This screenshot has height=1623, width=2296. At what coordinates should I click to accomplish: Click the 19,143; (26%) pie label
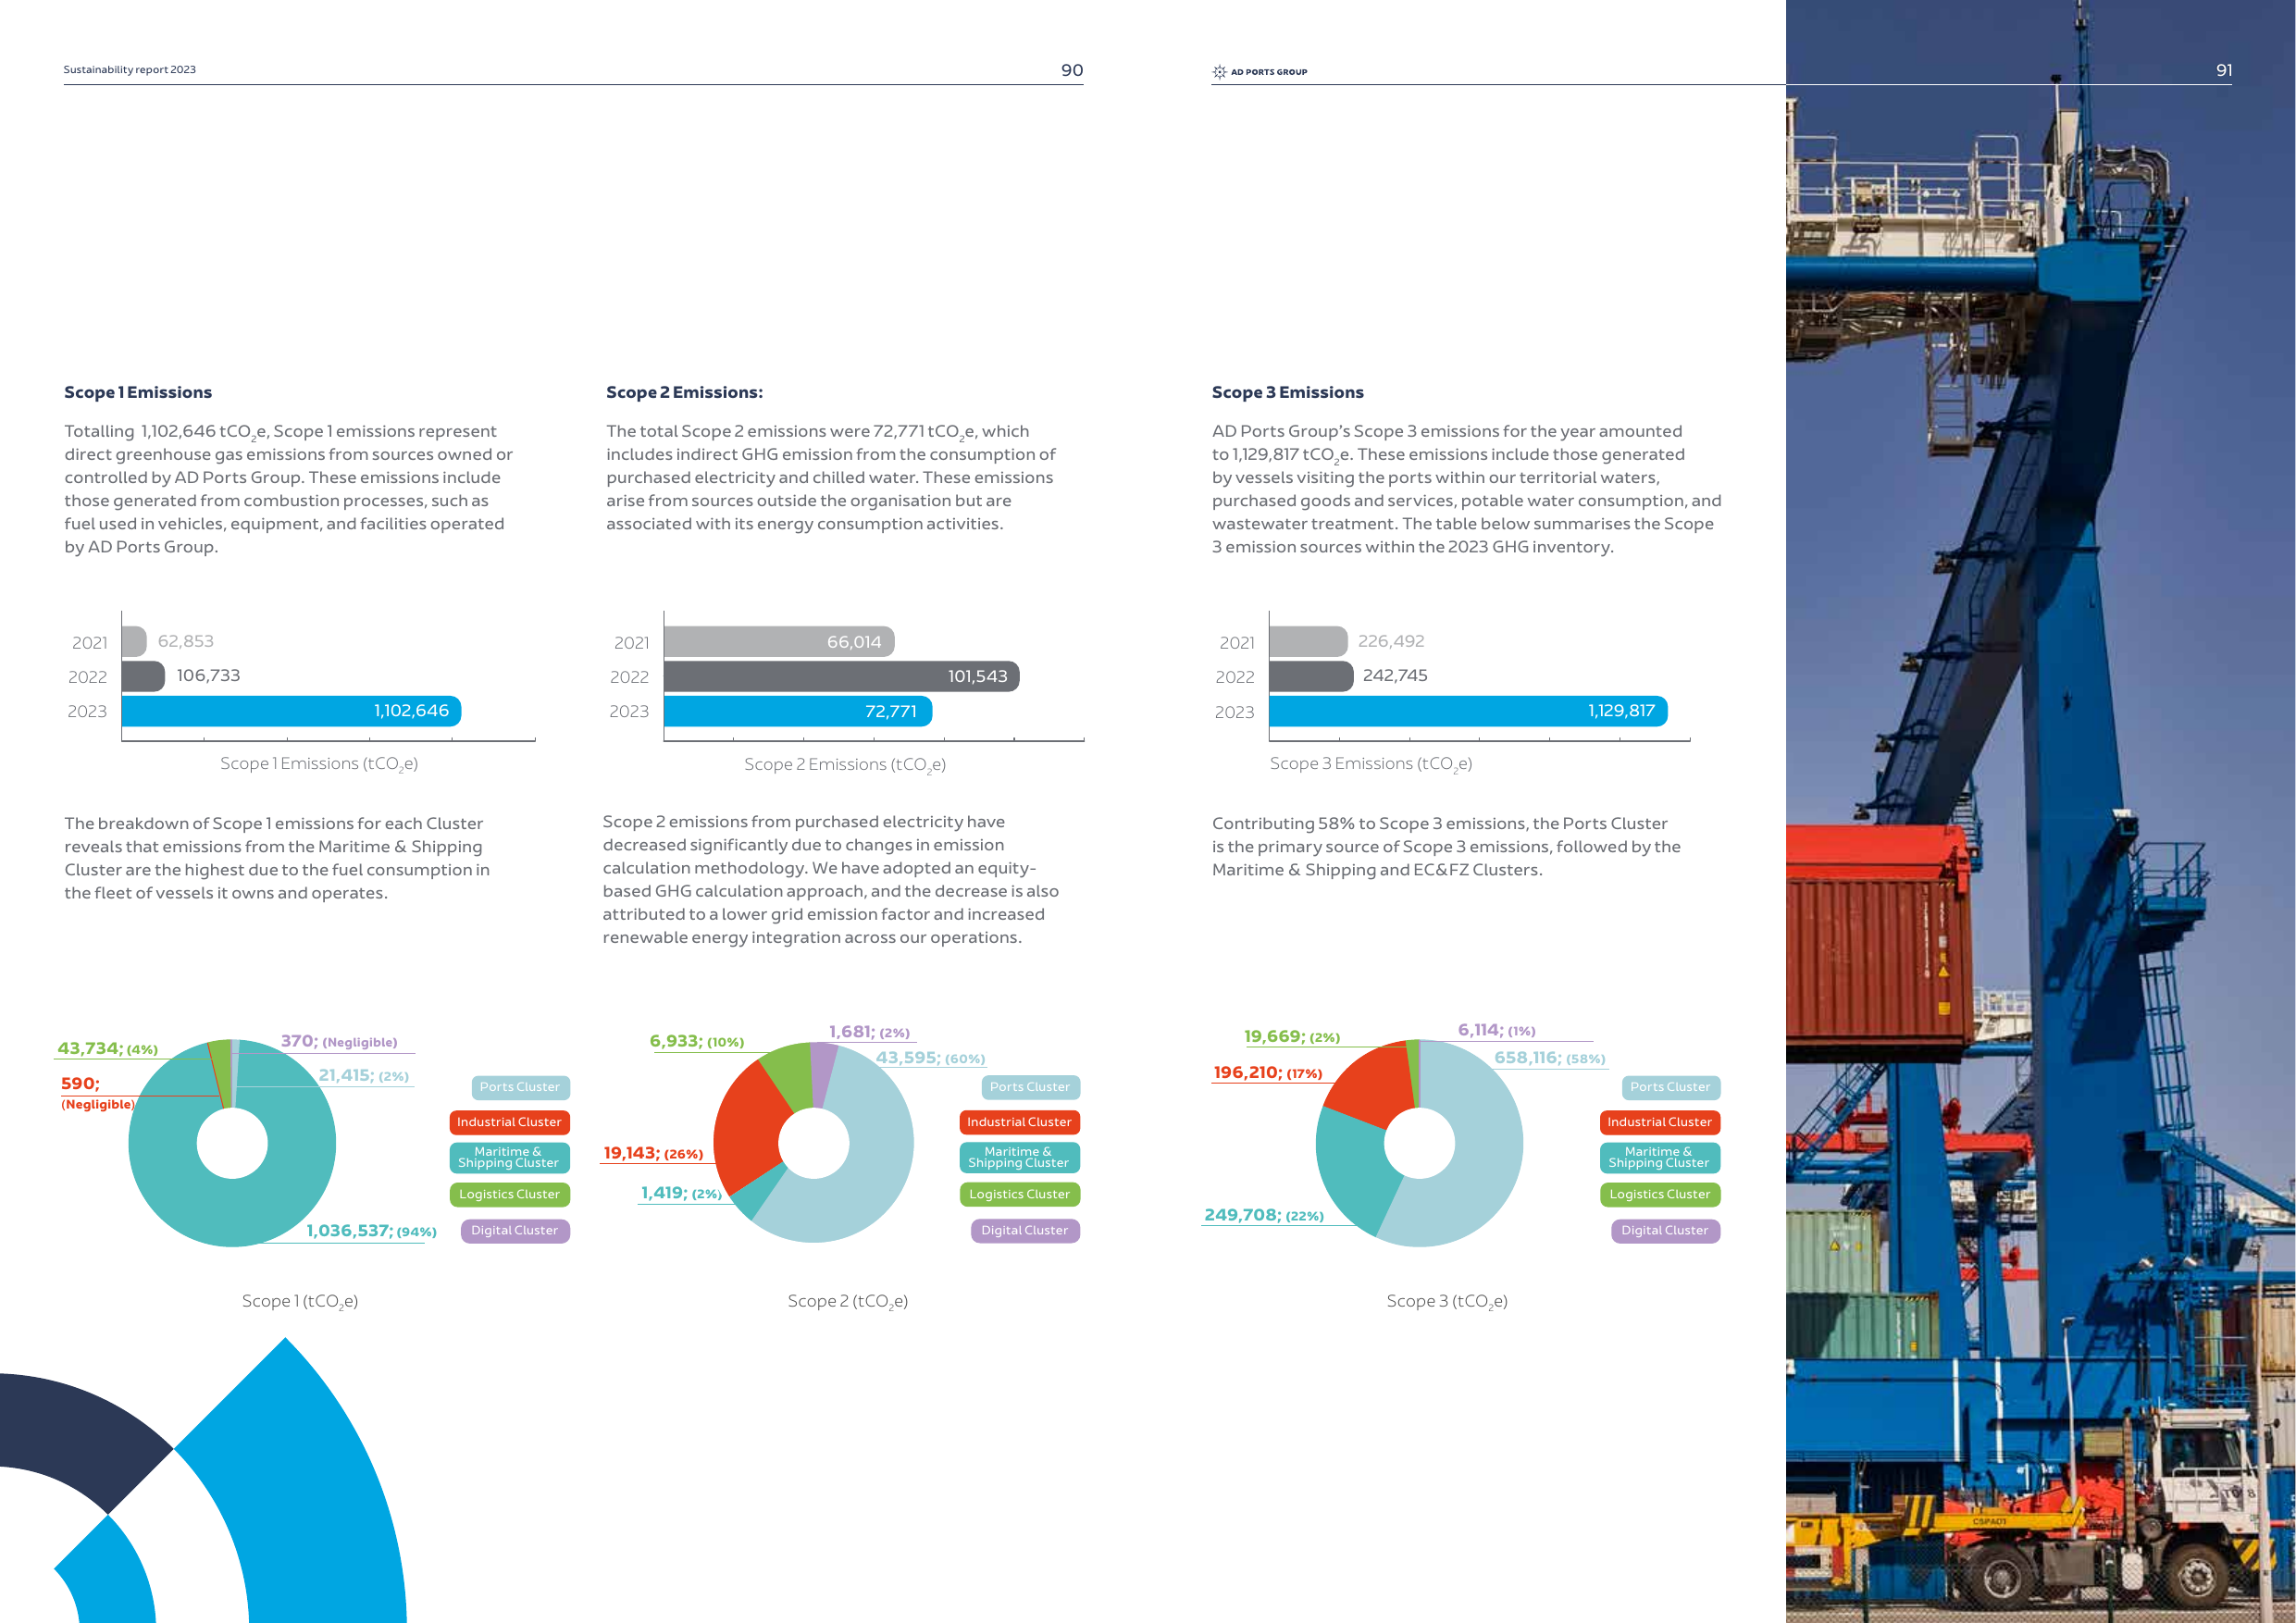click(653, 1153)
